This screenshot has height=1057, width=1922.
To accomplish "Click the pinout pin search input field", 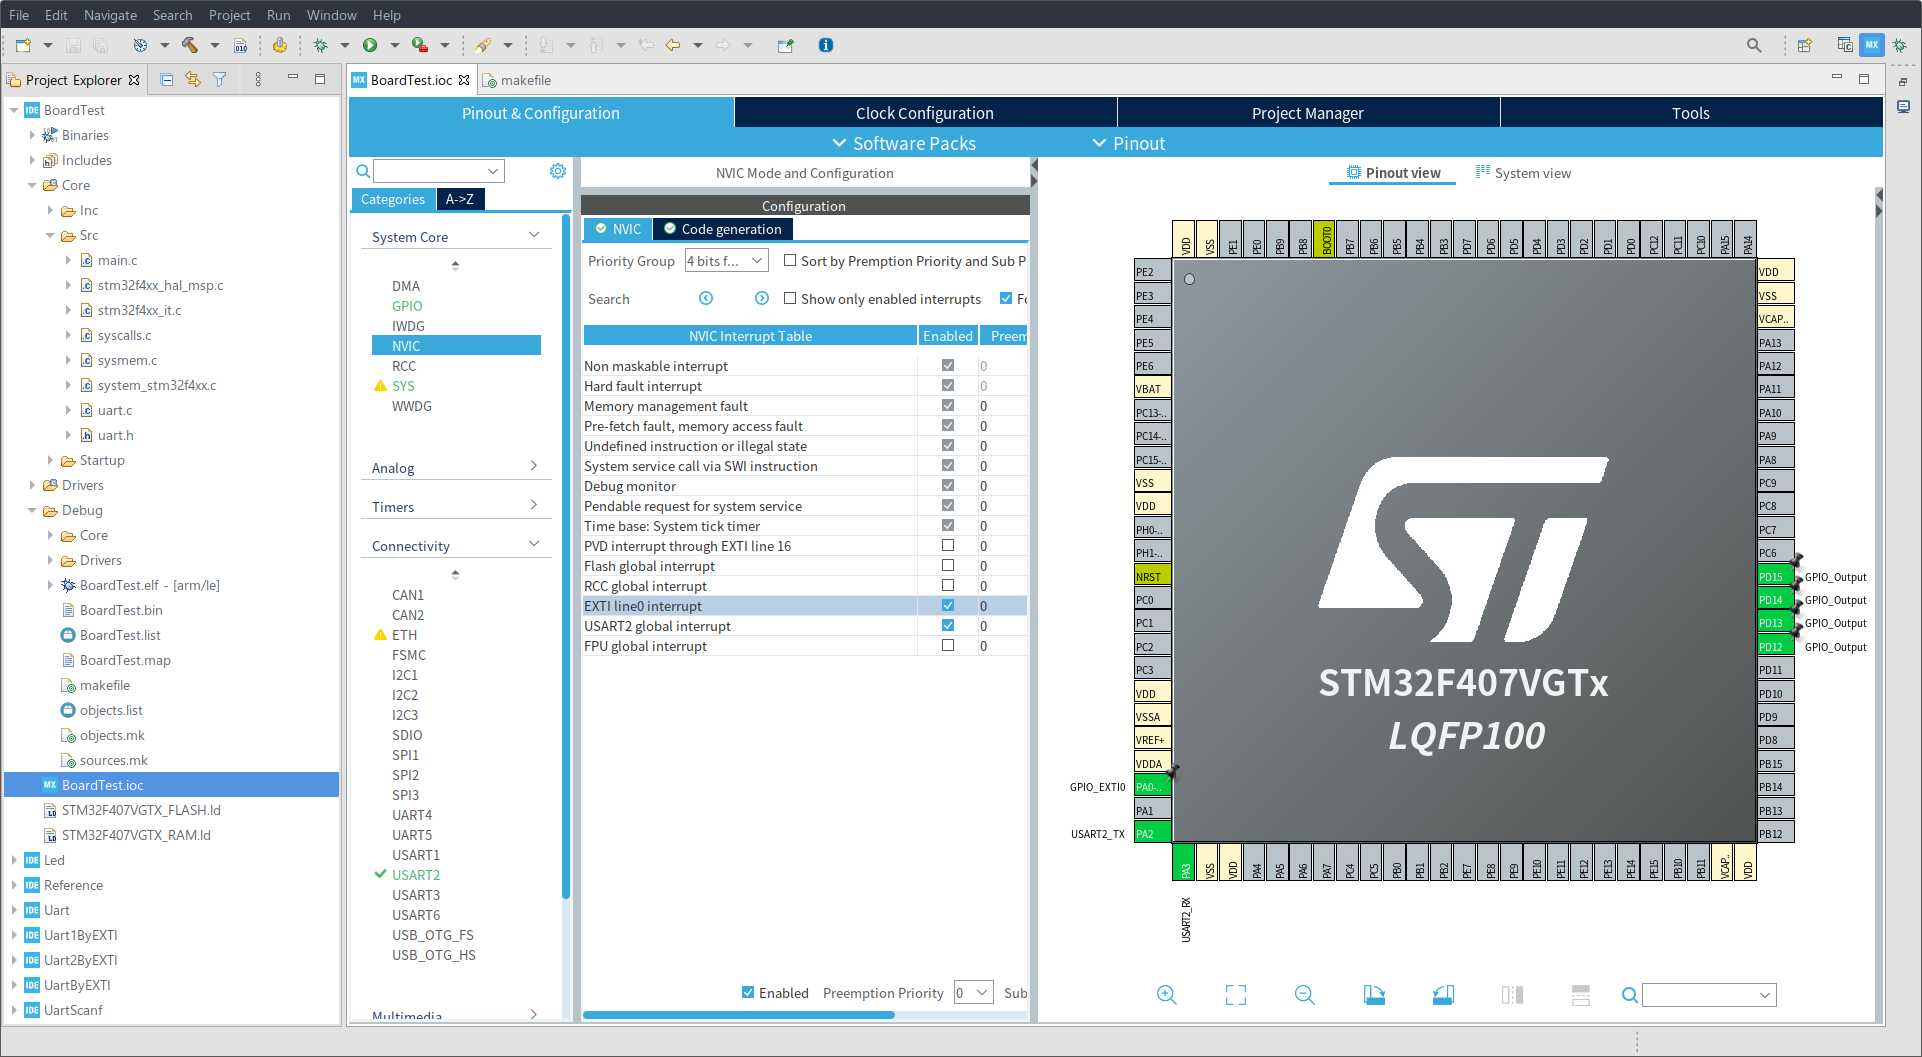I will (1709, 995).
